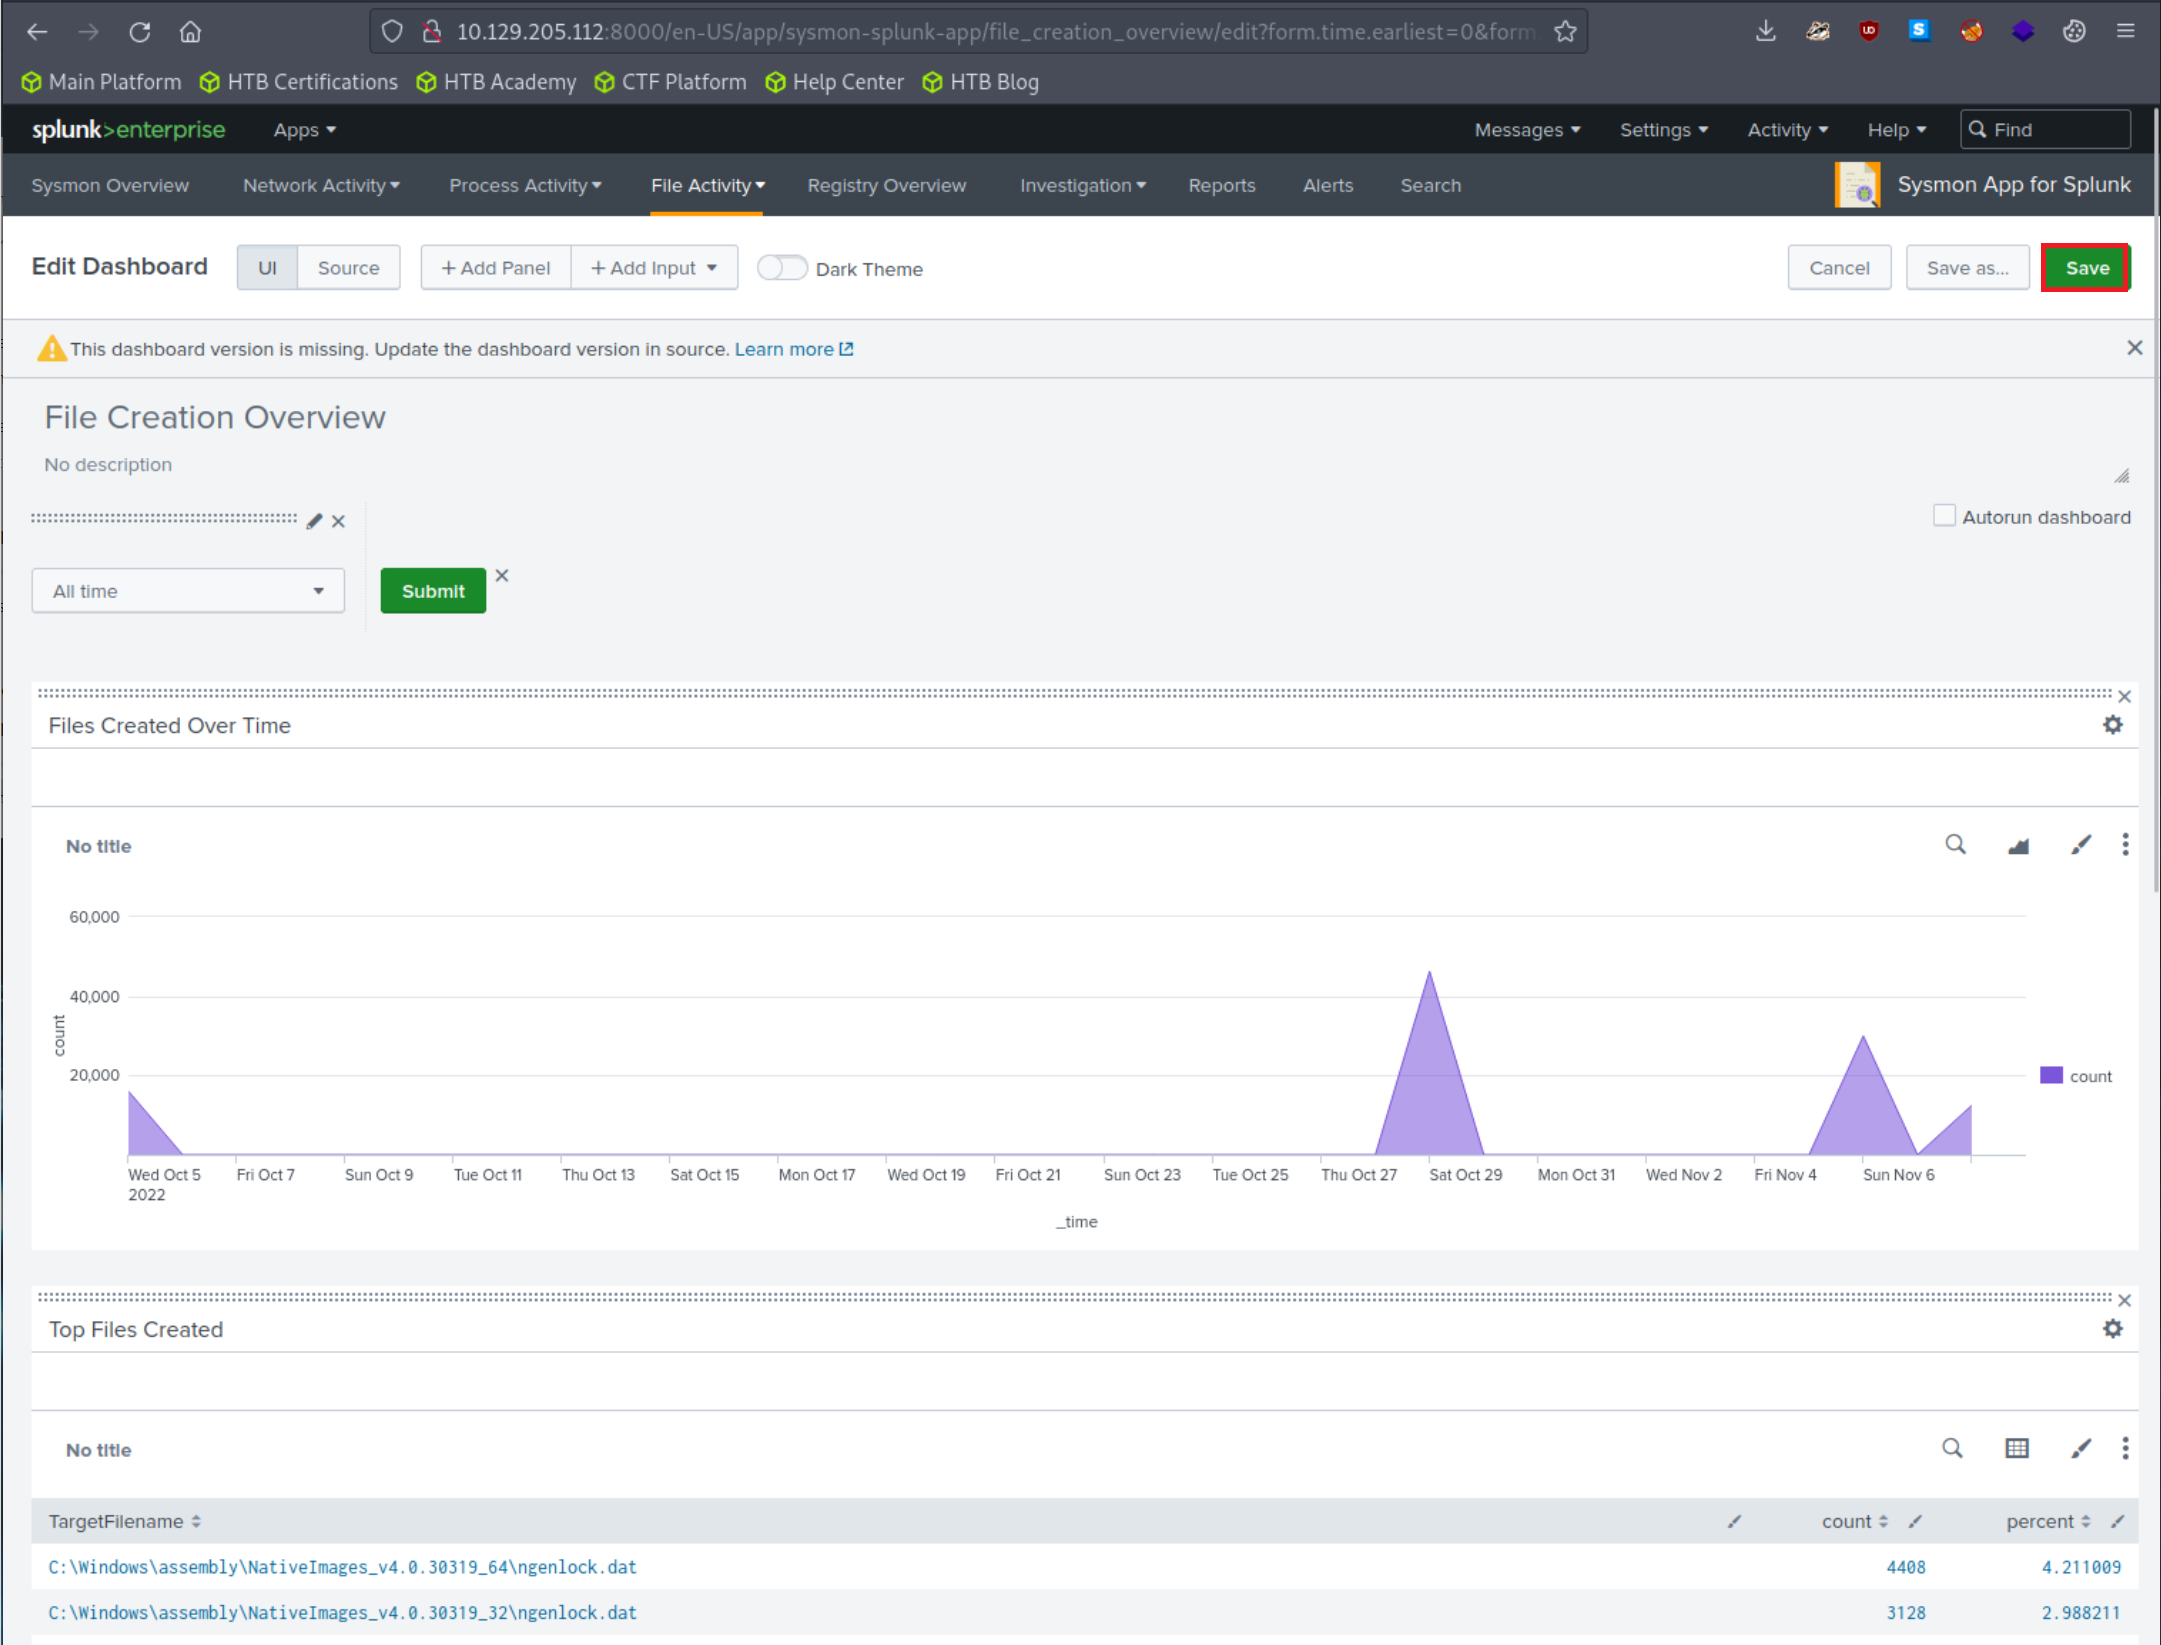2161x1645 pixels.
Task: Open the Sysmon App for Splunk app icon
Action: pos(1858,184)
